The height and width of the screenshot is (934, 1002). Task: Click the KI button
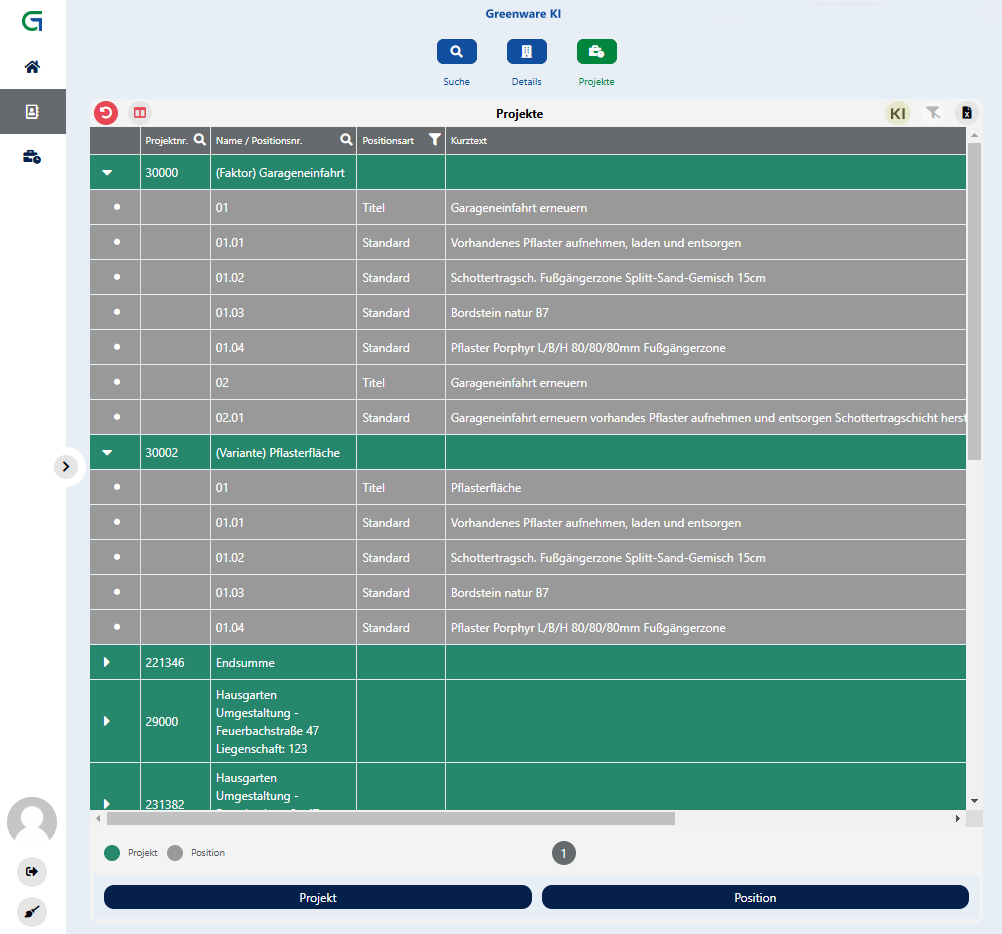[x=898, y=114]
